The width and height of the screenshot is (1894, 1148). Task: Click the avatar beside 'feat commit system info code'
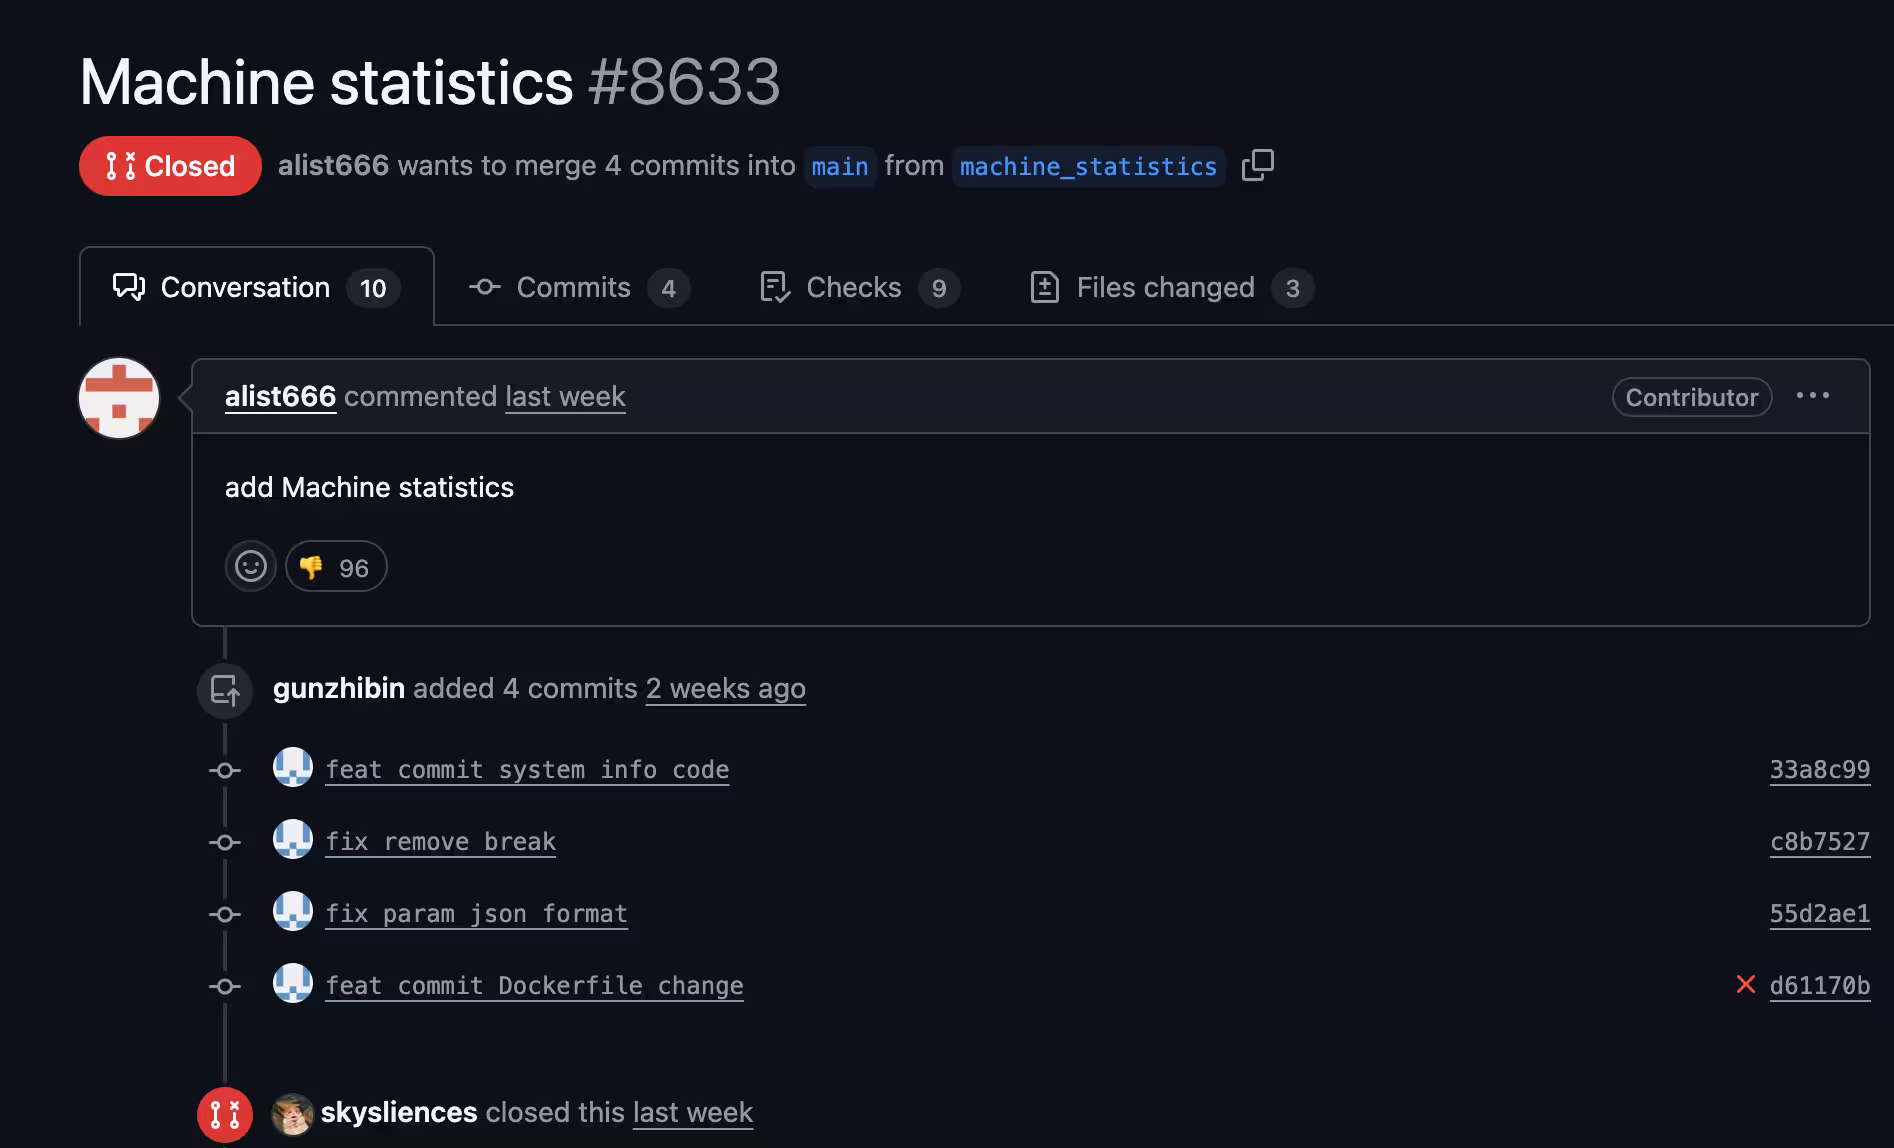pos(293,768)
